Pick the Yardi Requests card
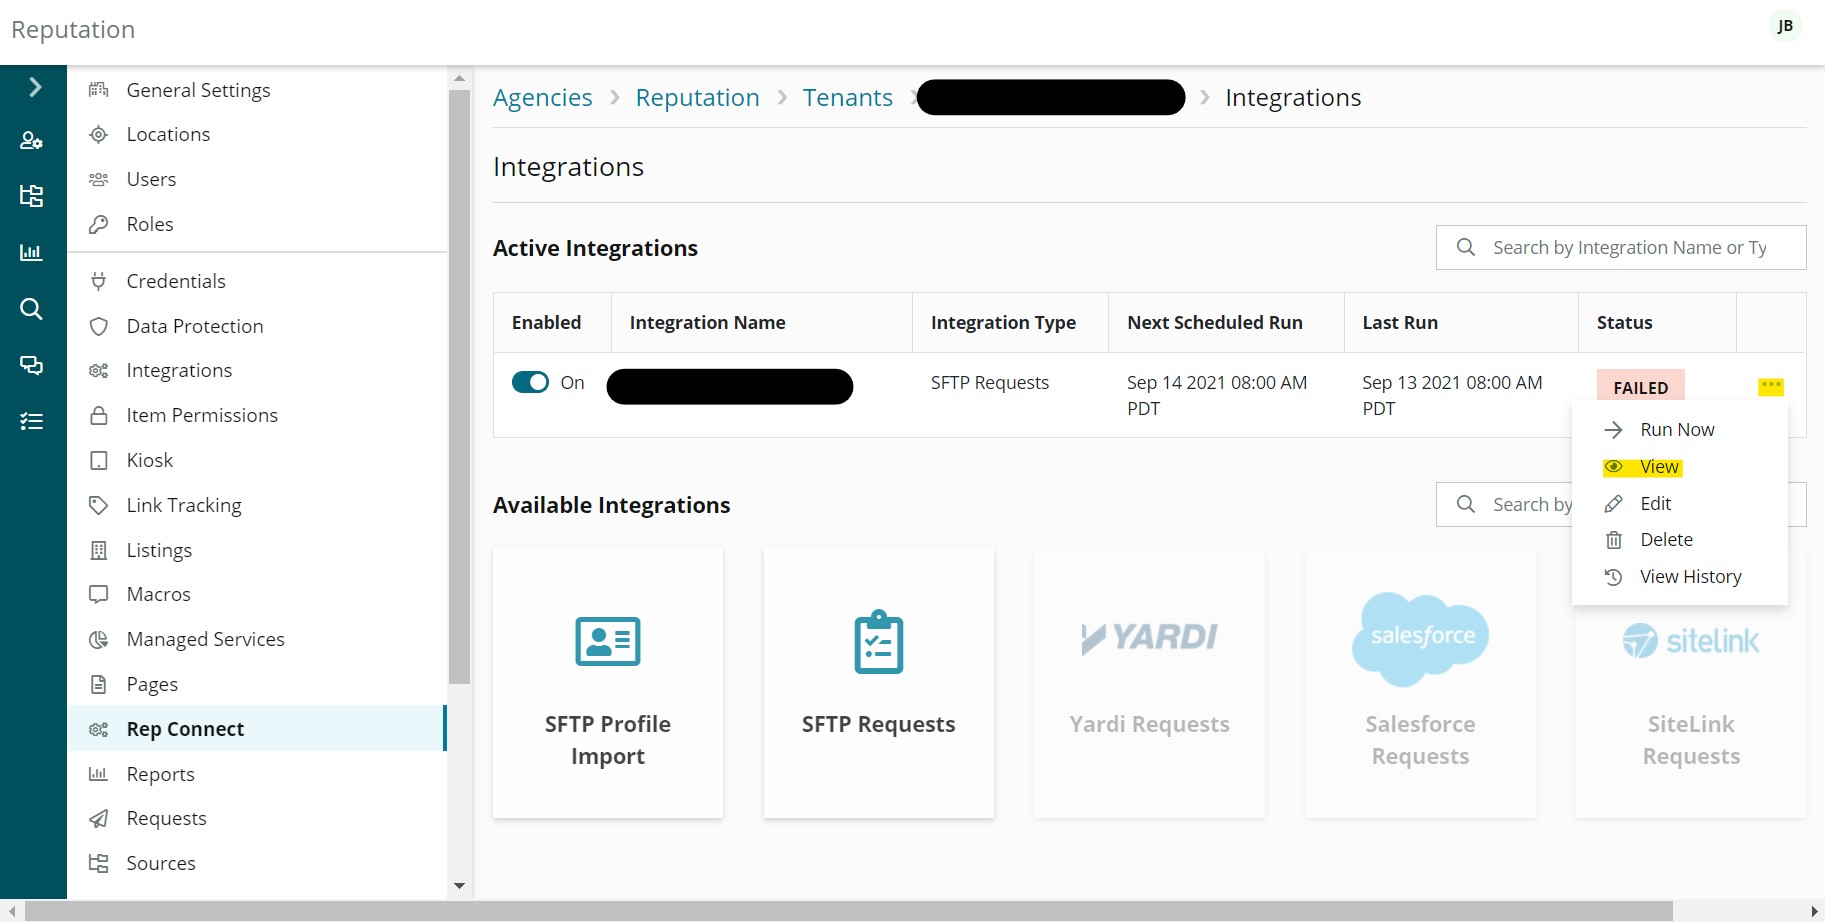 tap(1150, 683)
